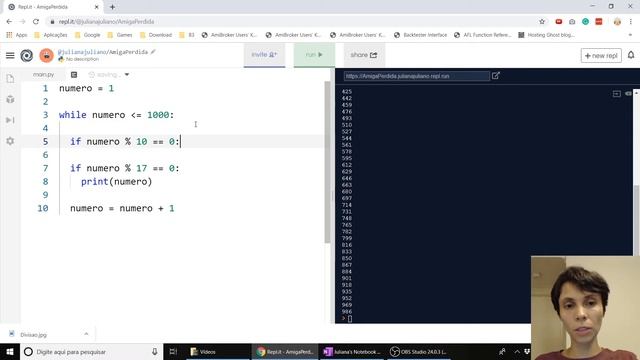Switch to OBS Studio taskbar item
Image resolution: width=640 pixels, height=360 pixels.
(418, 351)
